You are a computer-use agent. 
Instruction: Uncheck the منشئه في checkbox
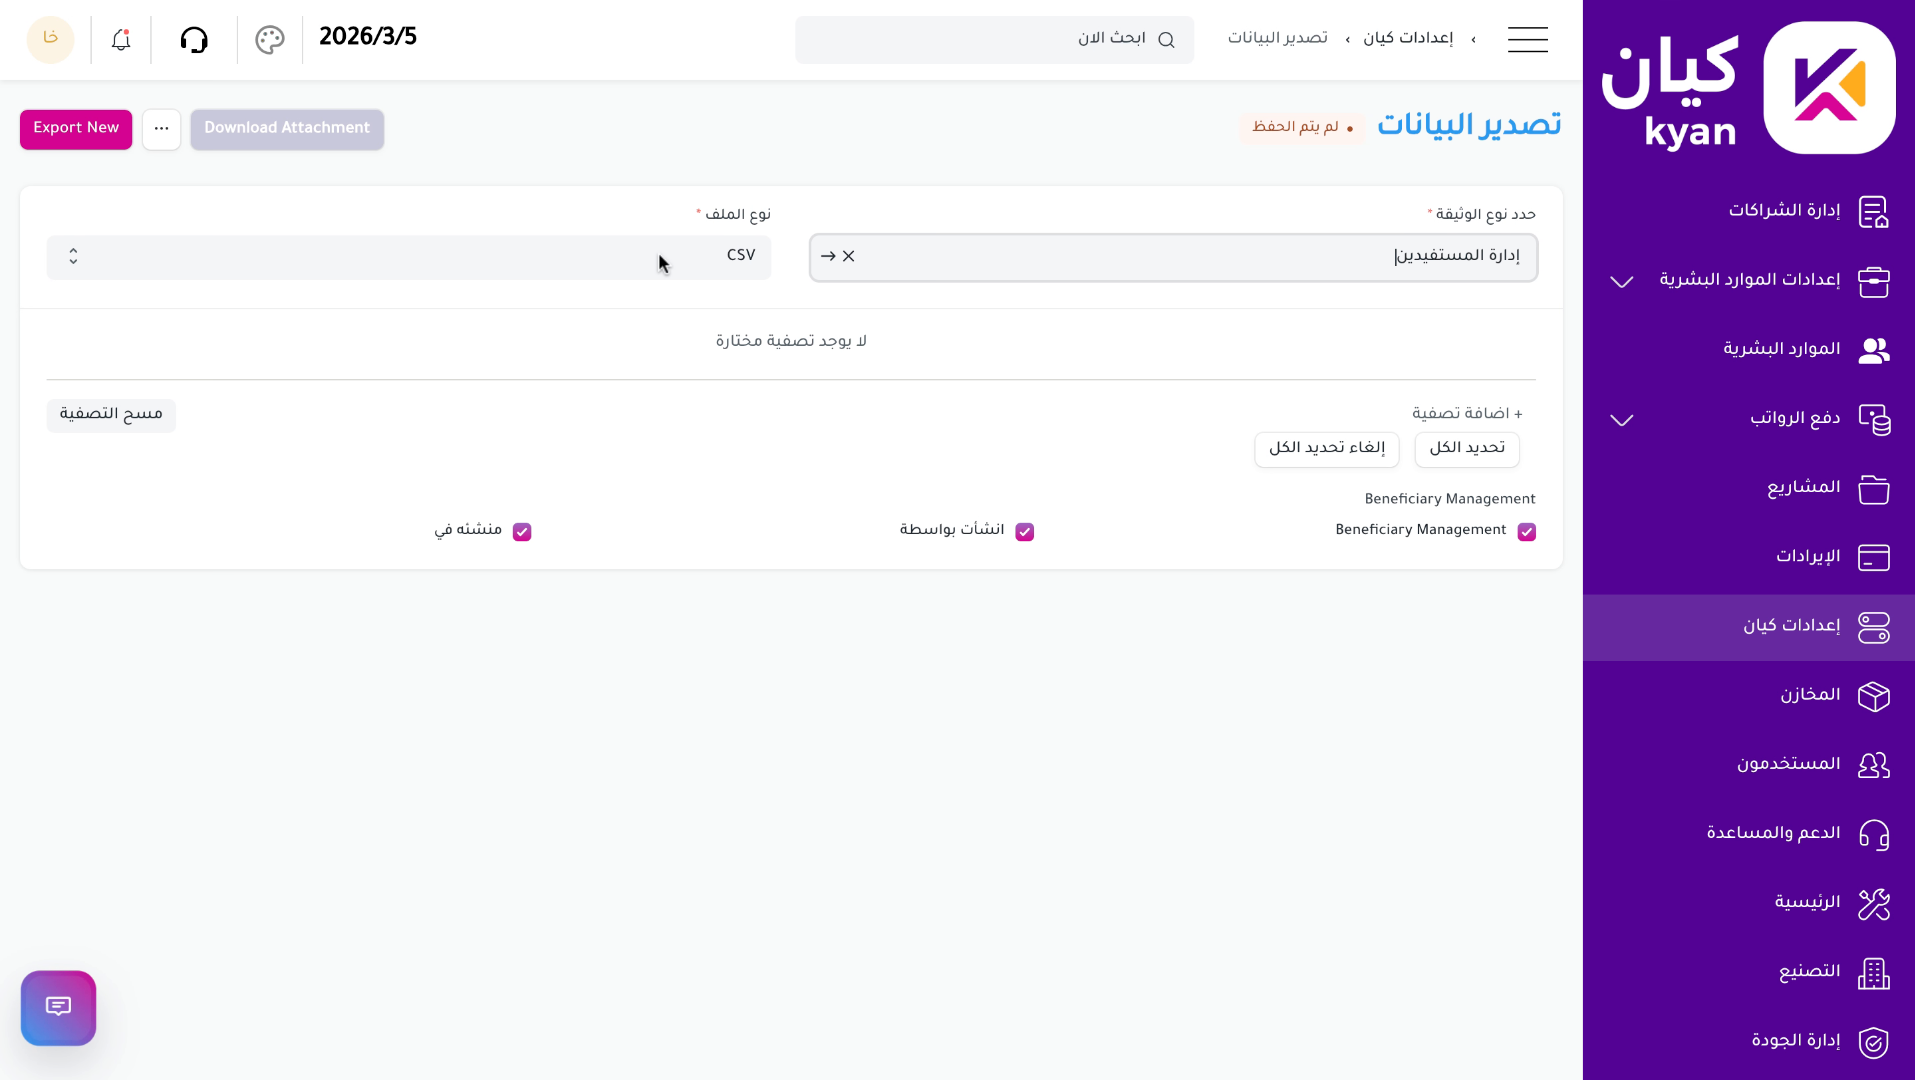[x=521, y=531]
